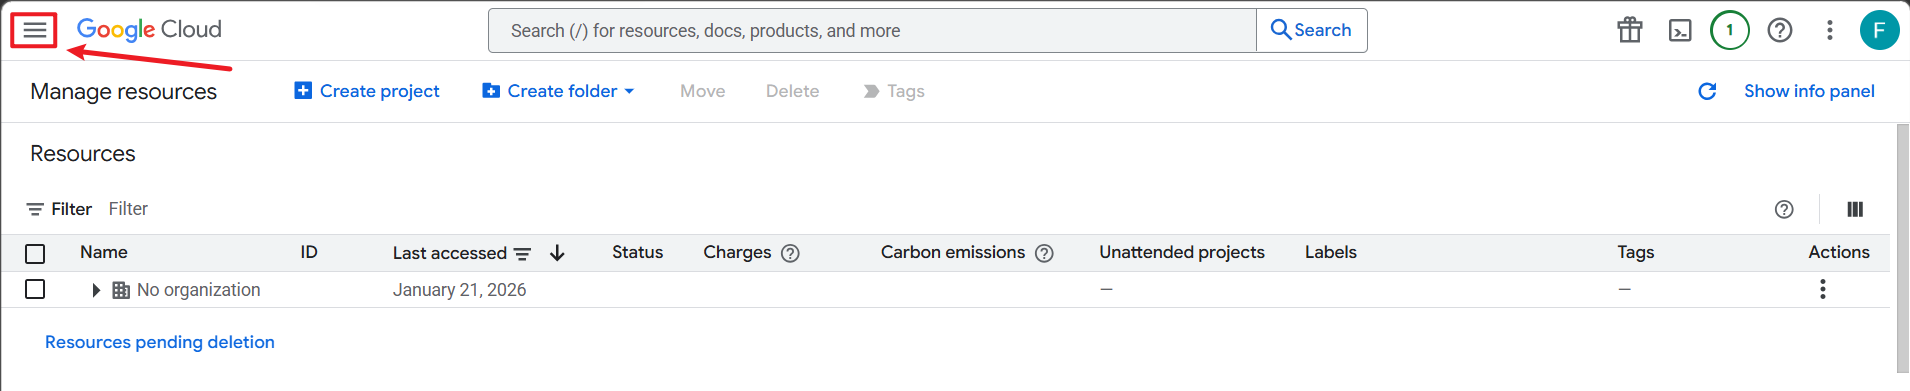This screenshot has width=1910, height=391.
Task: Click the Tags toolbar button
Action: coord(894,91)
